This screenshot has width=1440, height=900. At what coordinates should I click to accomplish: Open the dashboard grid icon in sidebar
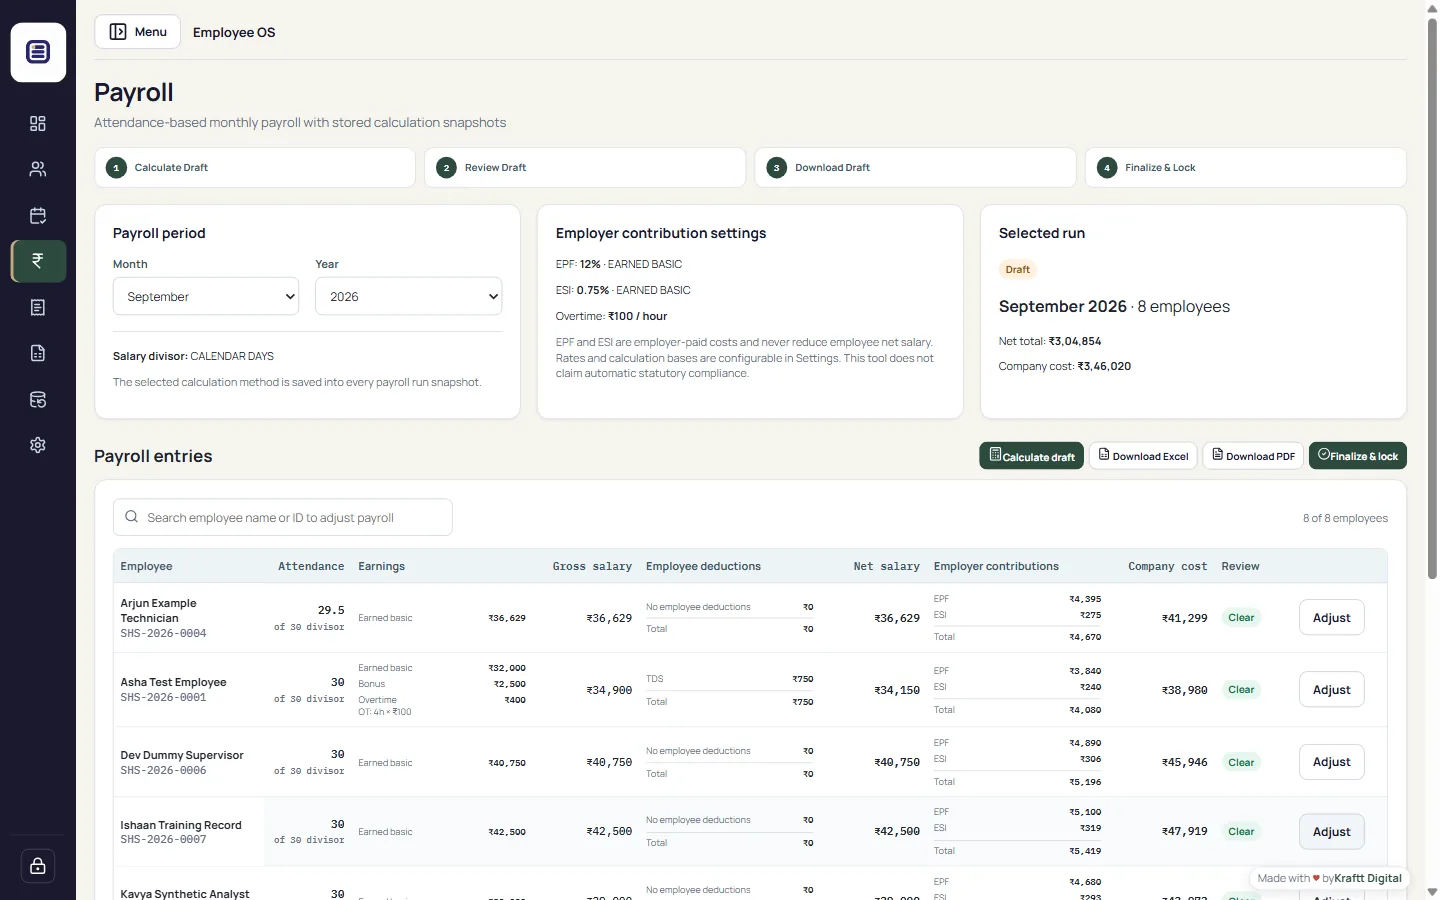point(38,124)
